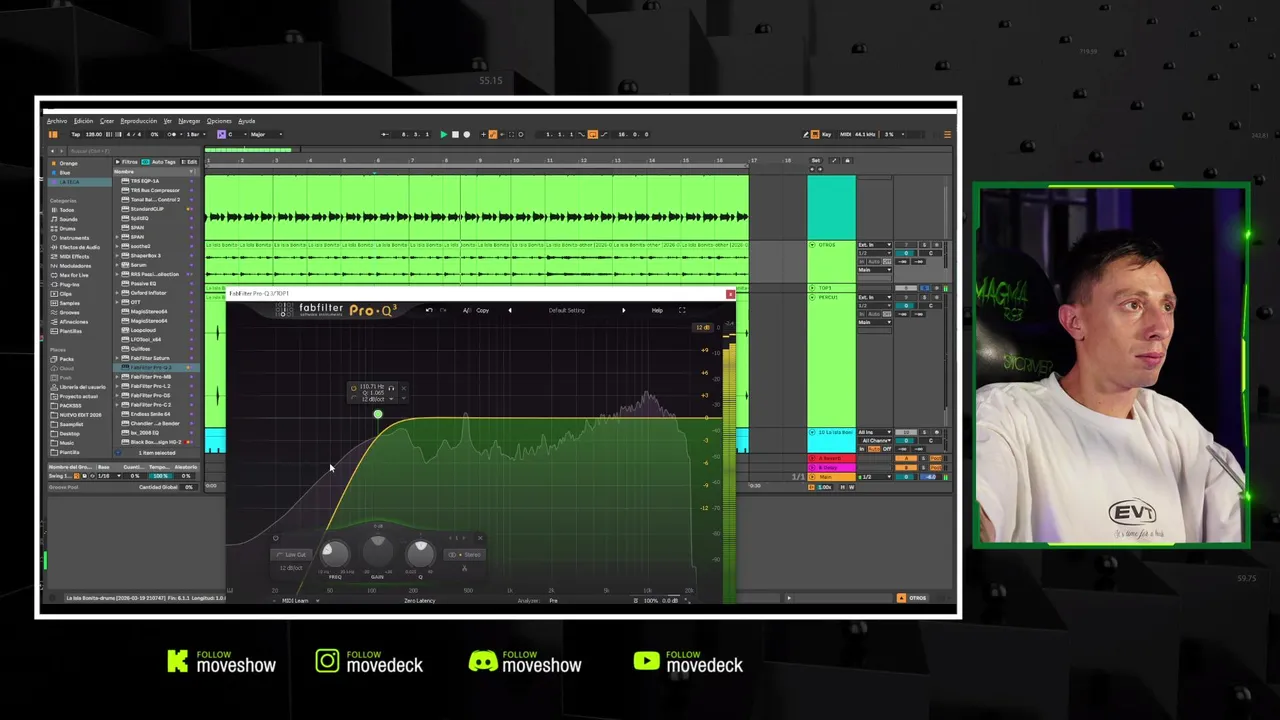Open the Edición menu
The height and width of the screenshot is (720, 1280).
pyautogui.click(x=83, y=121)
